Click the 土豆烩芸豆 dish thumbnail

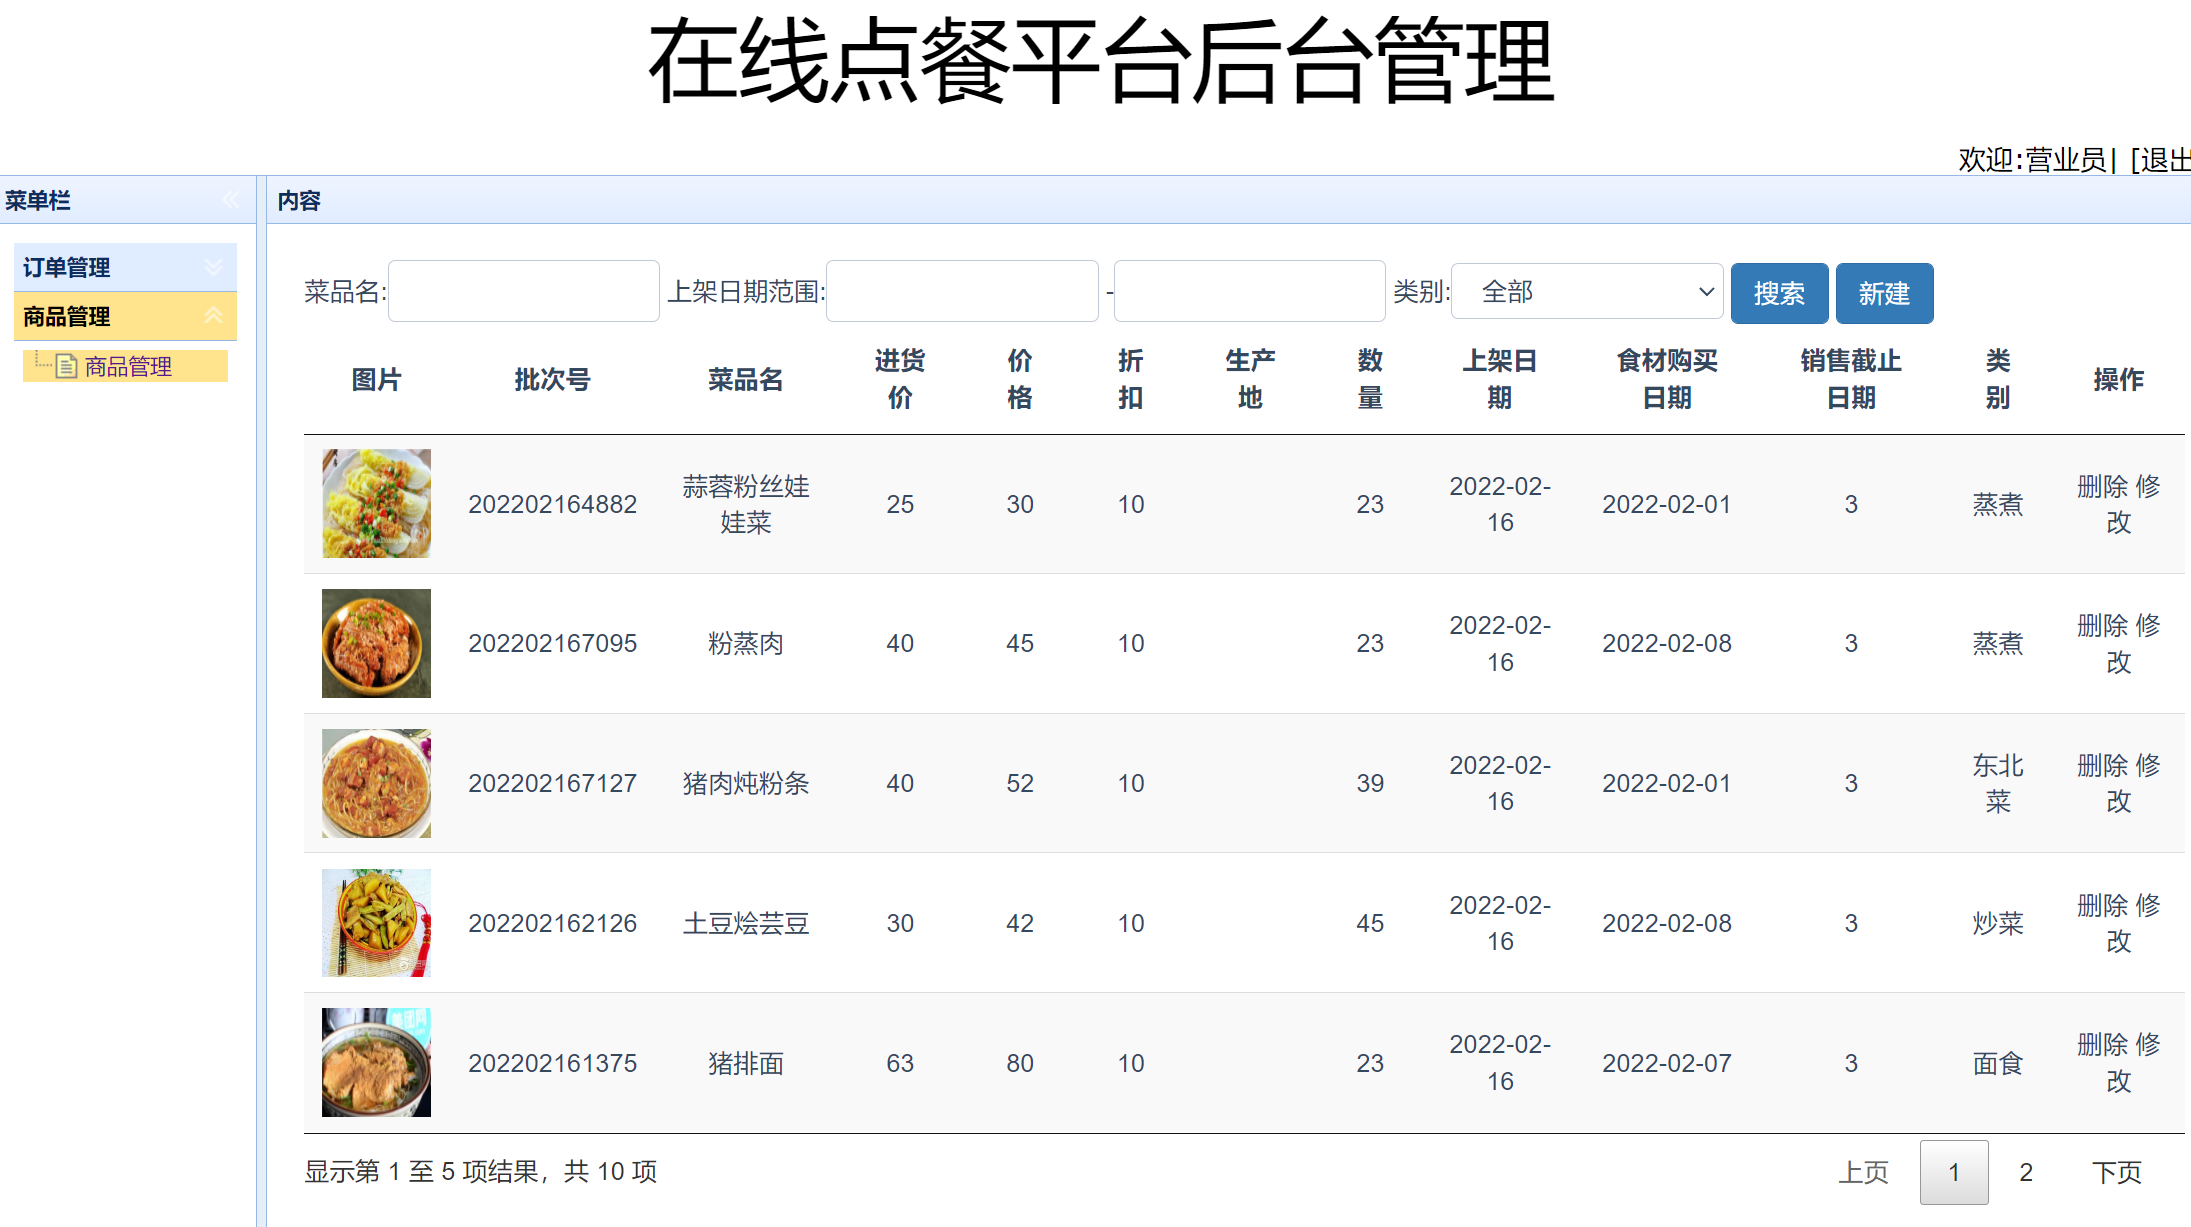[375, 922]
